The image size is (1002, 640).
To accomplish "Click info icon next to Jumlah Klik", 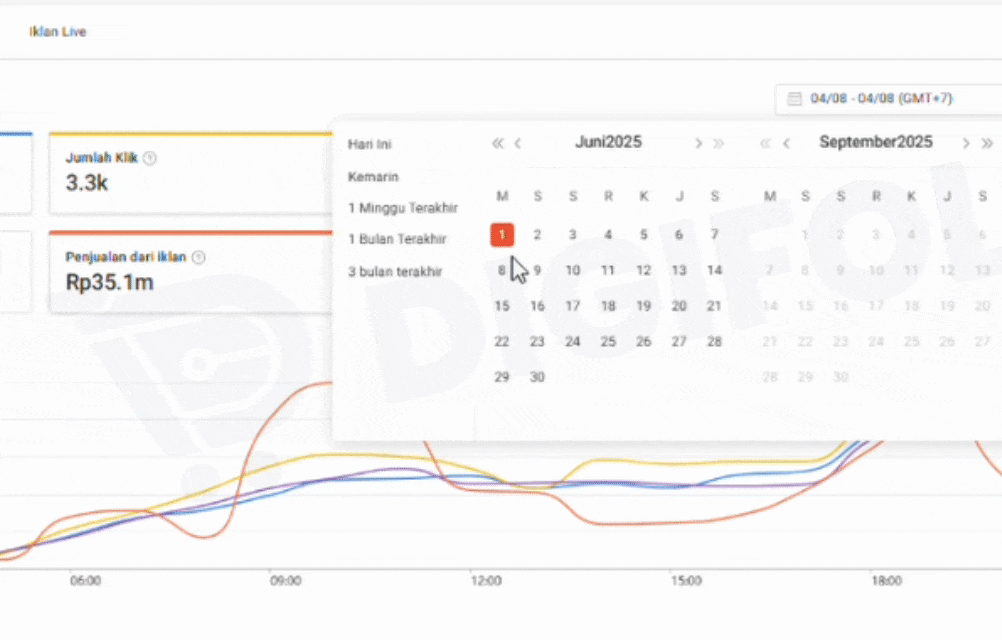I will click(150, 158).
